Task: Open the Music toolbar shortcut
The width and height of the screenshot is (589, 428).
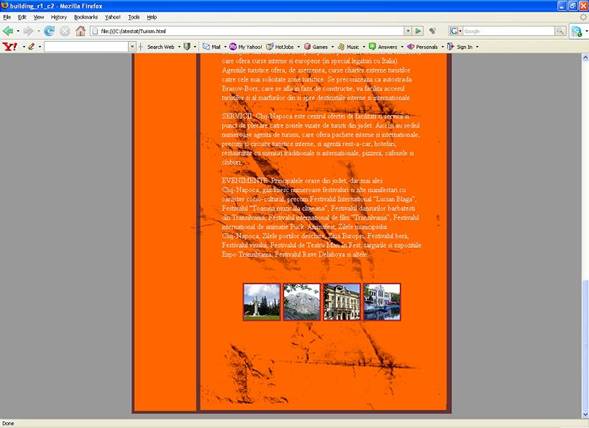Action: click(x=349, y=47)
